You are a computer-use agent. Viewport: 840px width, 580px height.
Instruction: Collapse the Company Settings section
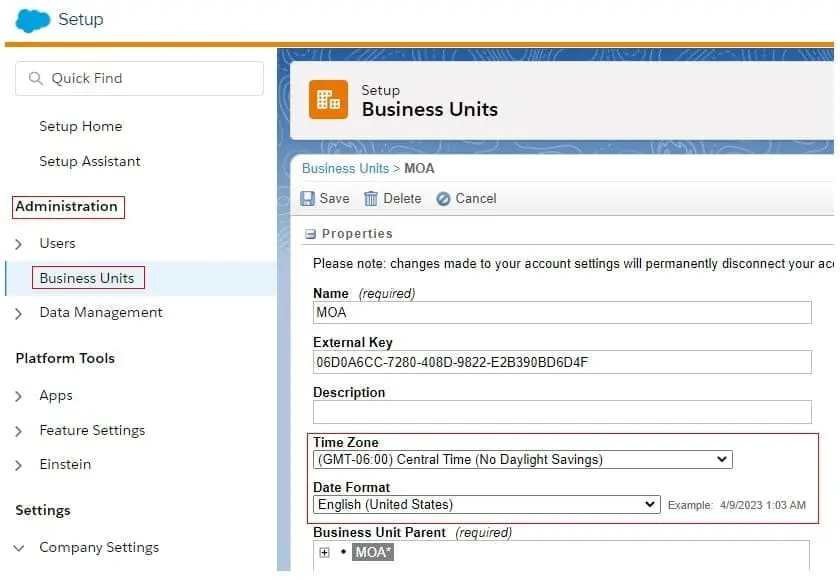pyautogui.click(x=19, y=548)
